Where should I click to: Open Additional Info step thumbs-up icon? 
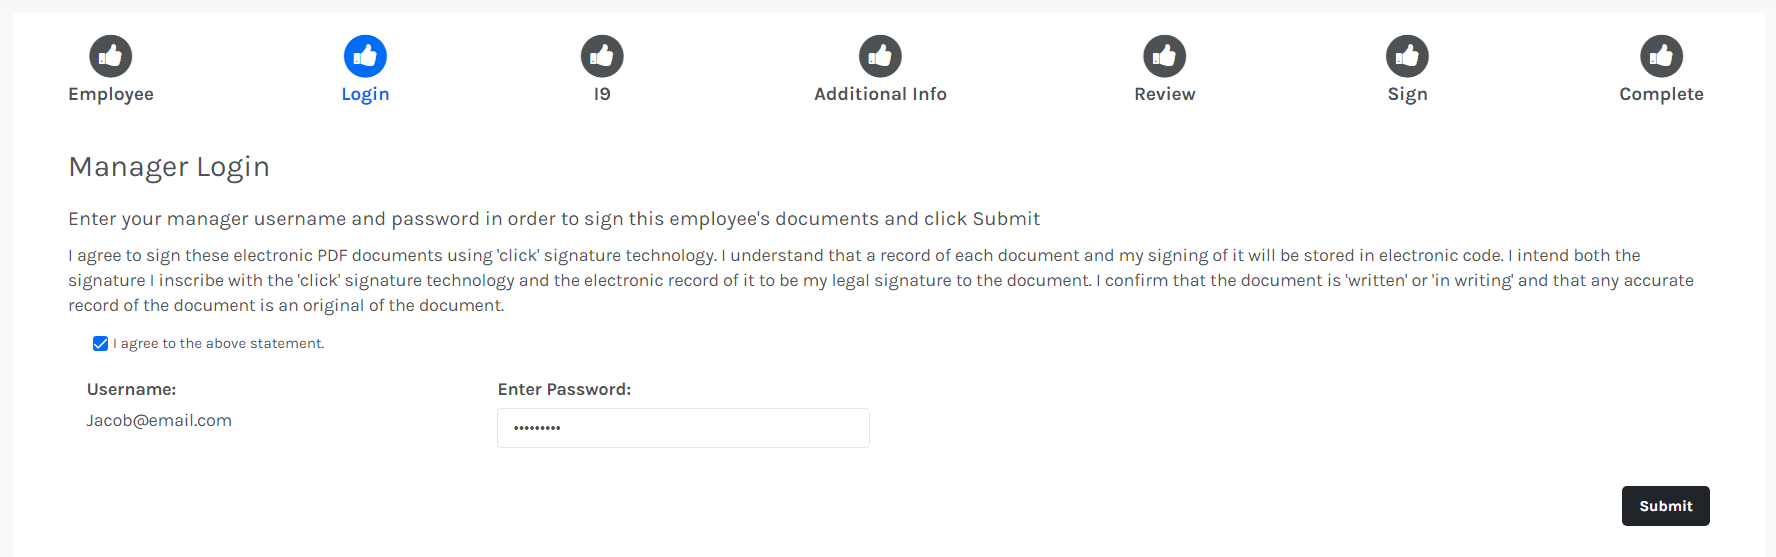[880, 56]
